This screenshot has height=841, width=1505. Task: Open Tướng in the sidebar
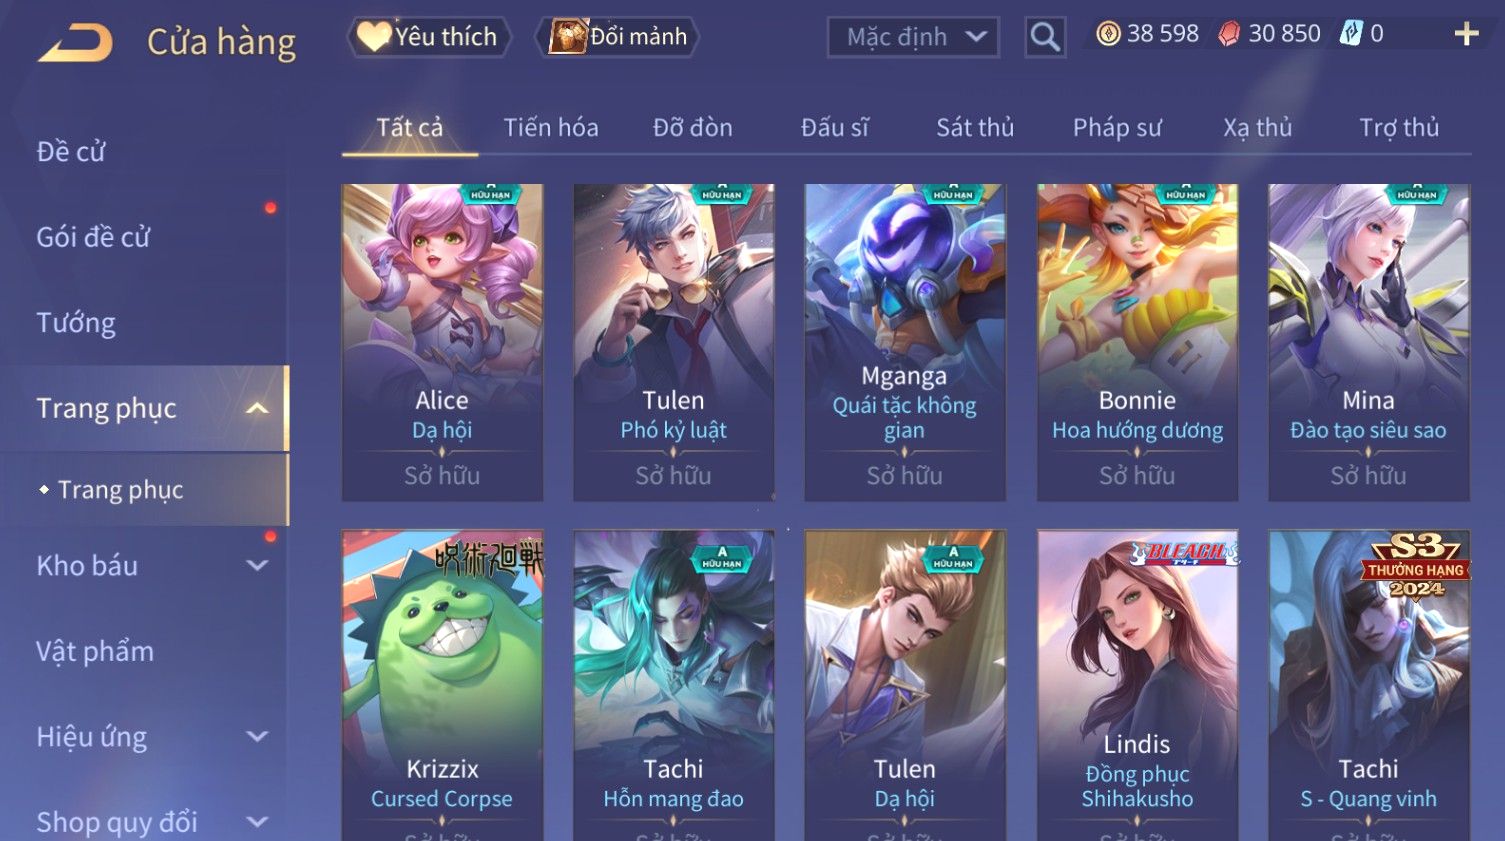pyautogui.click(x=76, y=323)
